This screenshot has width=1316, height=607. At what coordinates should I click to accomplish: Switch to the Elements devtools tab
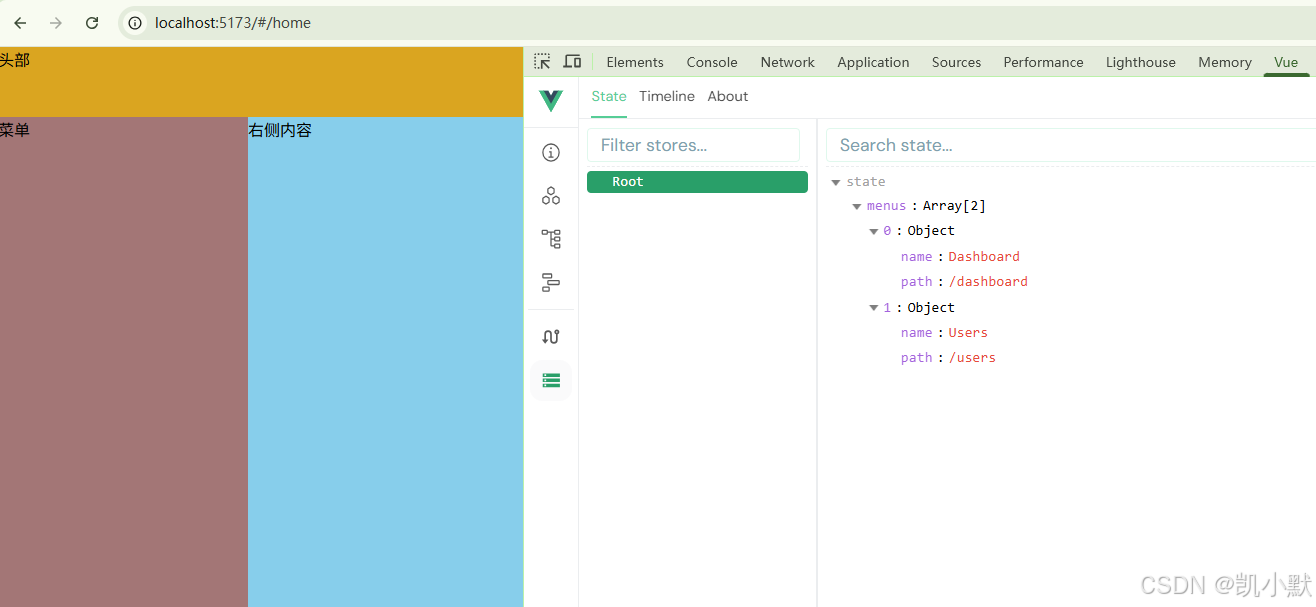(635, 62)
